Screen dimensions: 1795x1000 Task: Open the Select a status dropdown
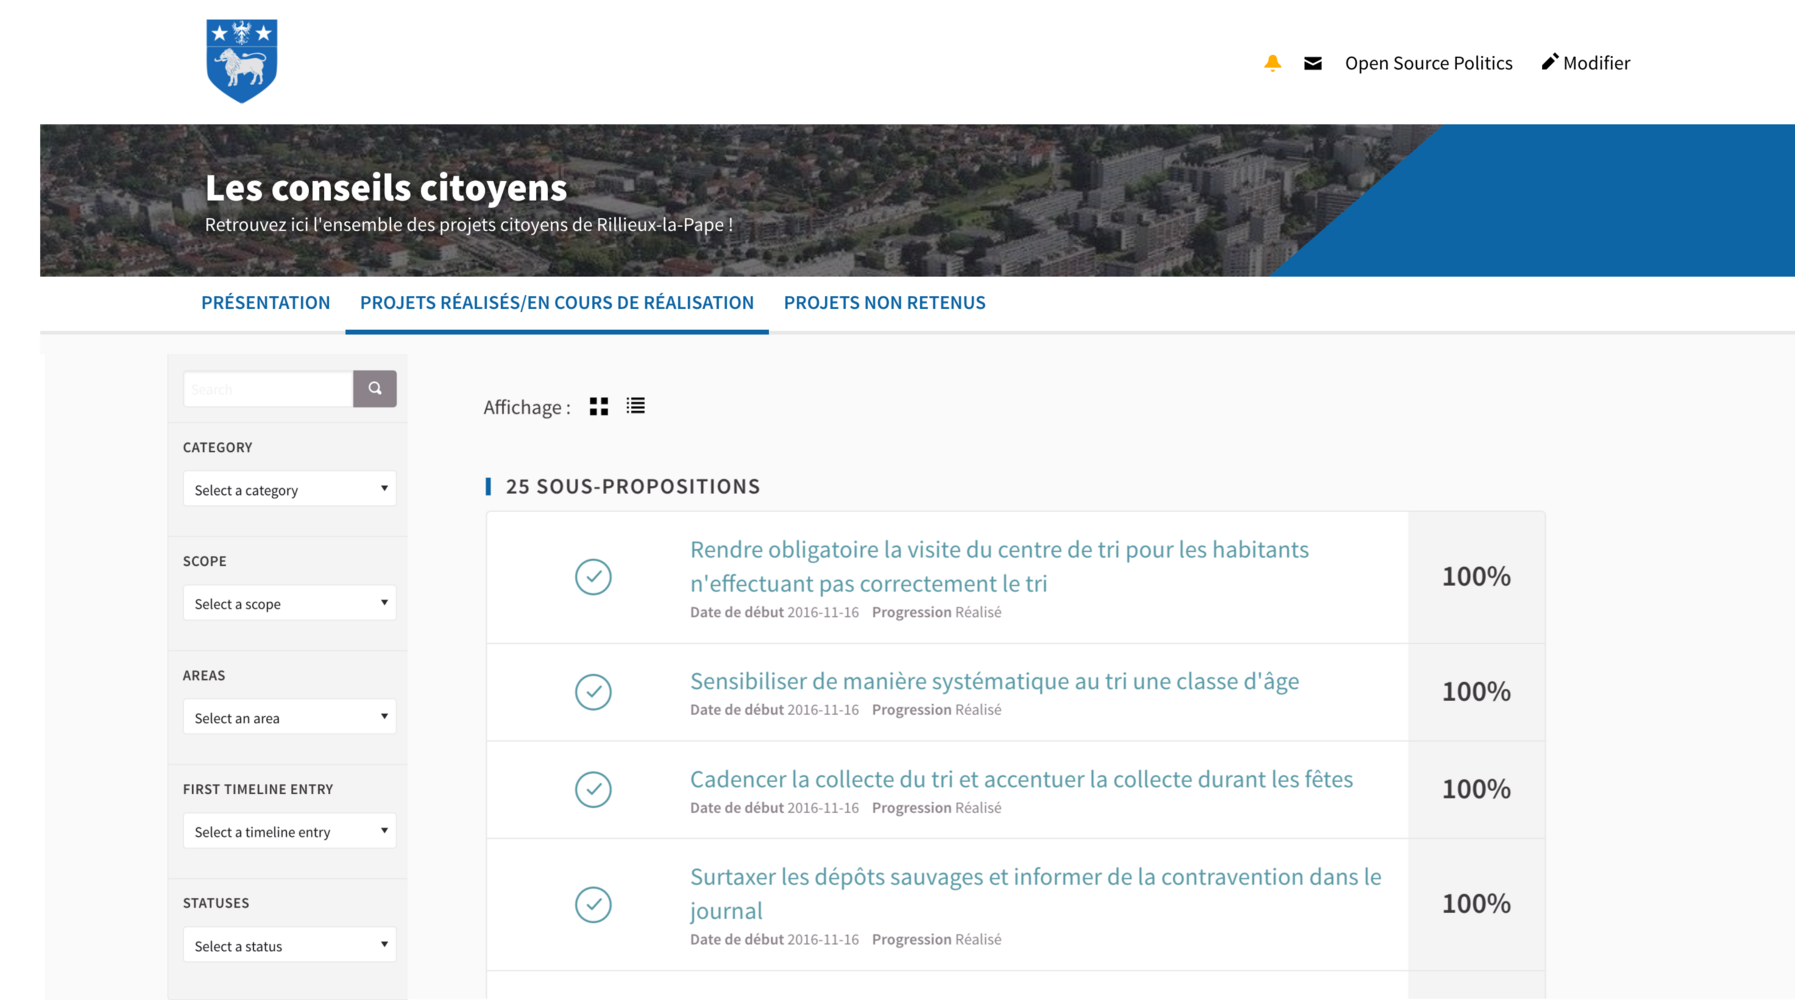point(289,946)
